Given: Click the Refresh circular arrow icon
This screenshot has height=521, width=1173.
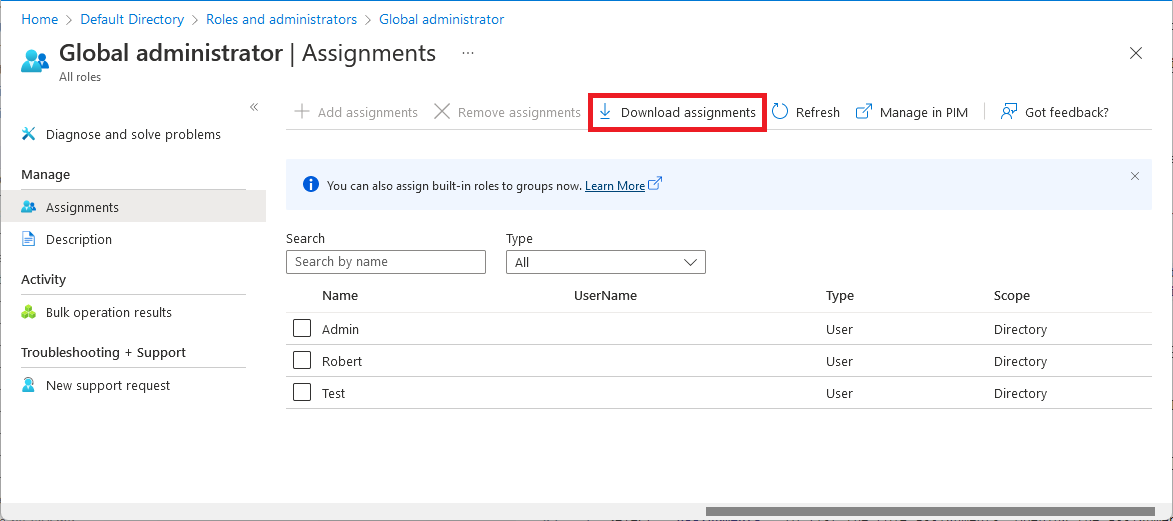Looking at the screenshot, I should point(780,112).
